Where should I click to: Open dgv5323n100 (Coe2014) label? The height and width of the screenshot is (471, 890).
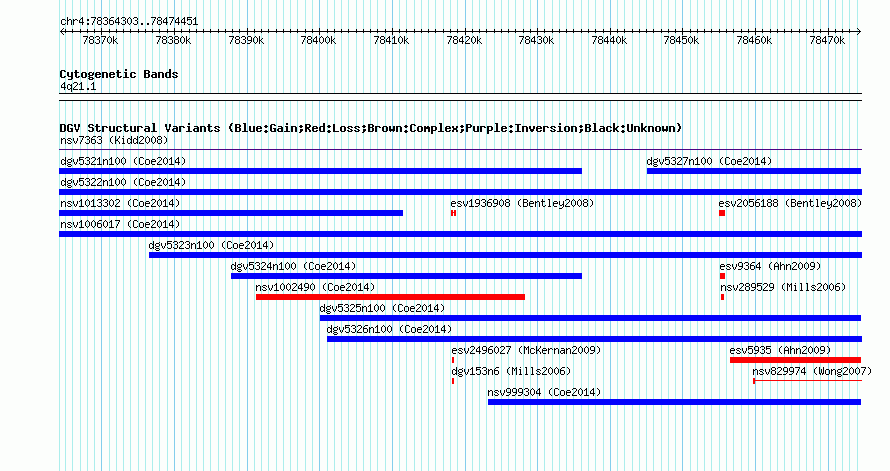pyautogui.click(x=211, y=245)
